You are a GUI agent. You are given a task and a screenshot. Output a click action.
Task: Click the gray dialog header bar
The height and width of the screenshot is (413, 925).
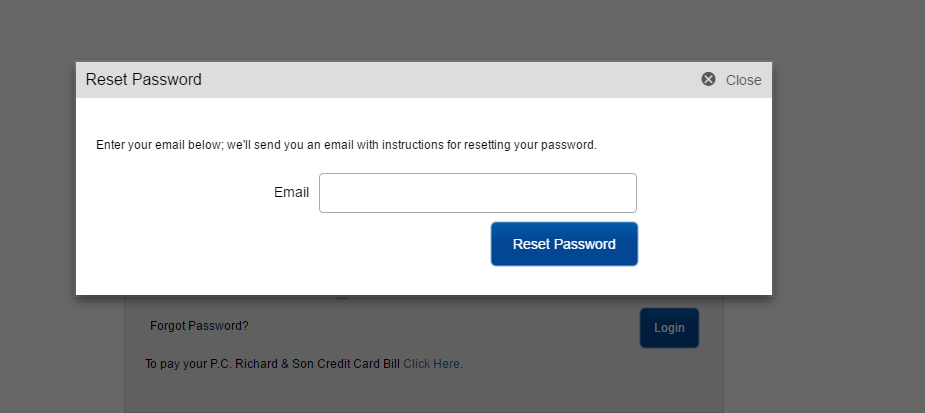point(424,80)
